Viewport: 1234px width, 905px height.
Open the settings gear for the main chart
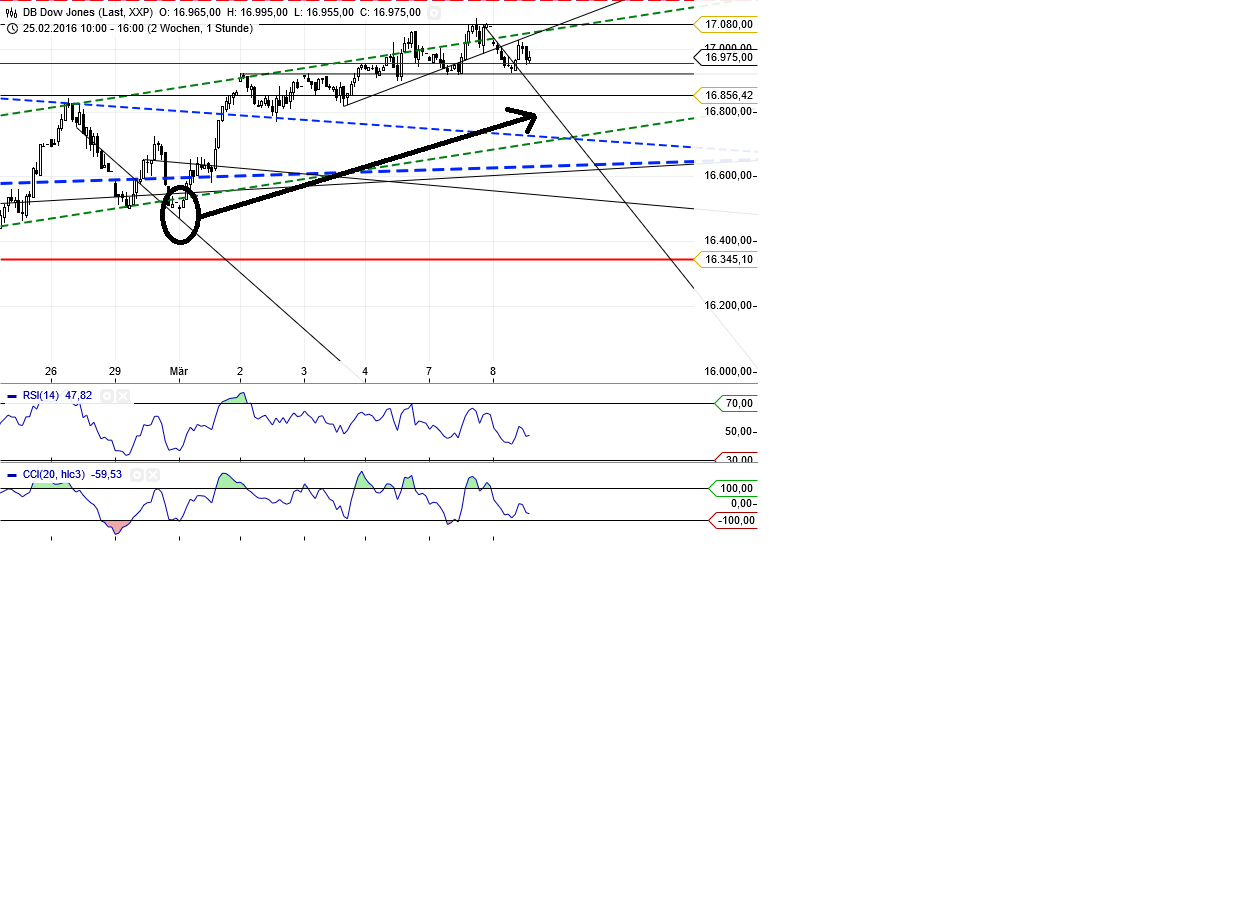(x=433, y=13)
